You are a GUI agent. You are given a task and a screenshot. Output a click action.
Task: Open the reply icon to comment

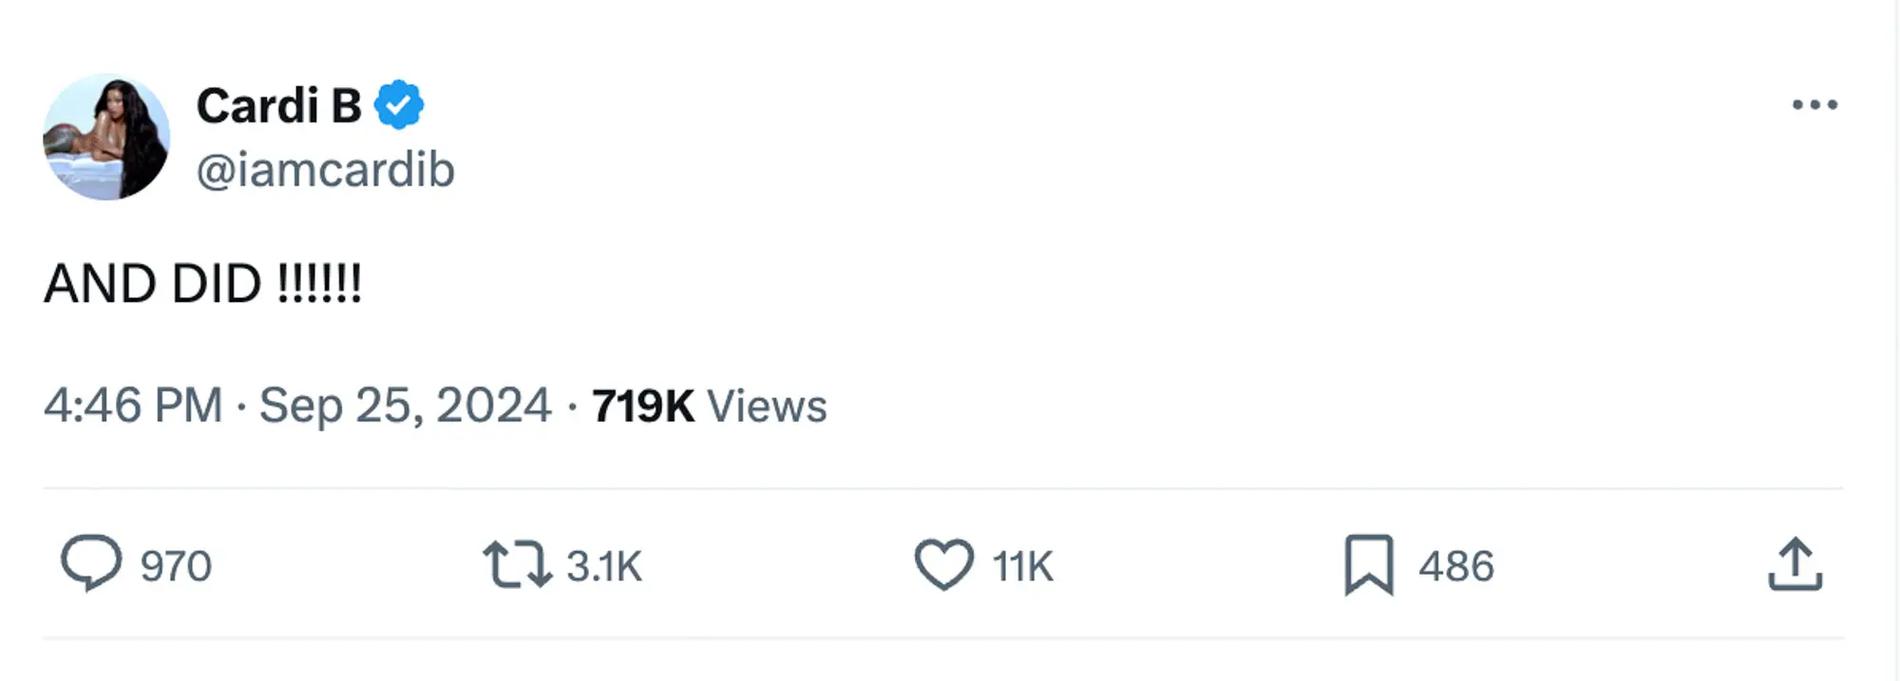[x=91, y=563]
